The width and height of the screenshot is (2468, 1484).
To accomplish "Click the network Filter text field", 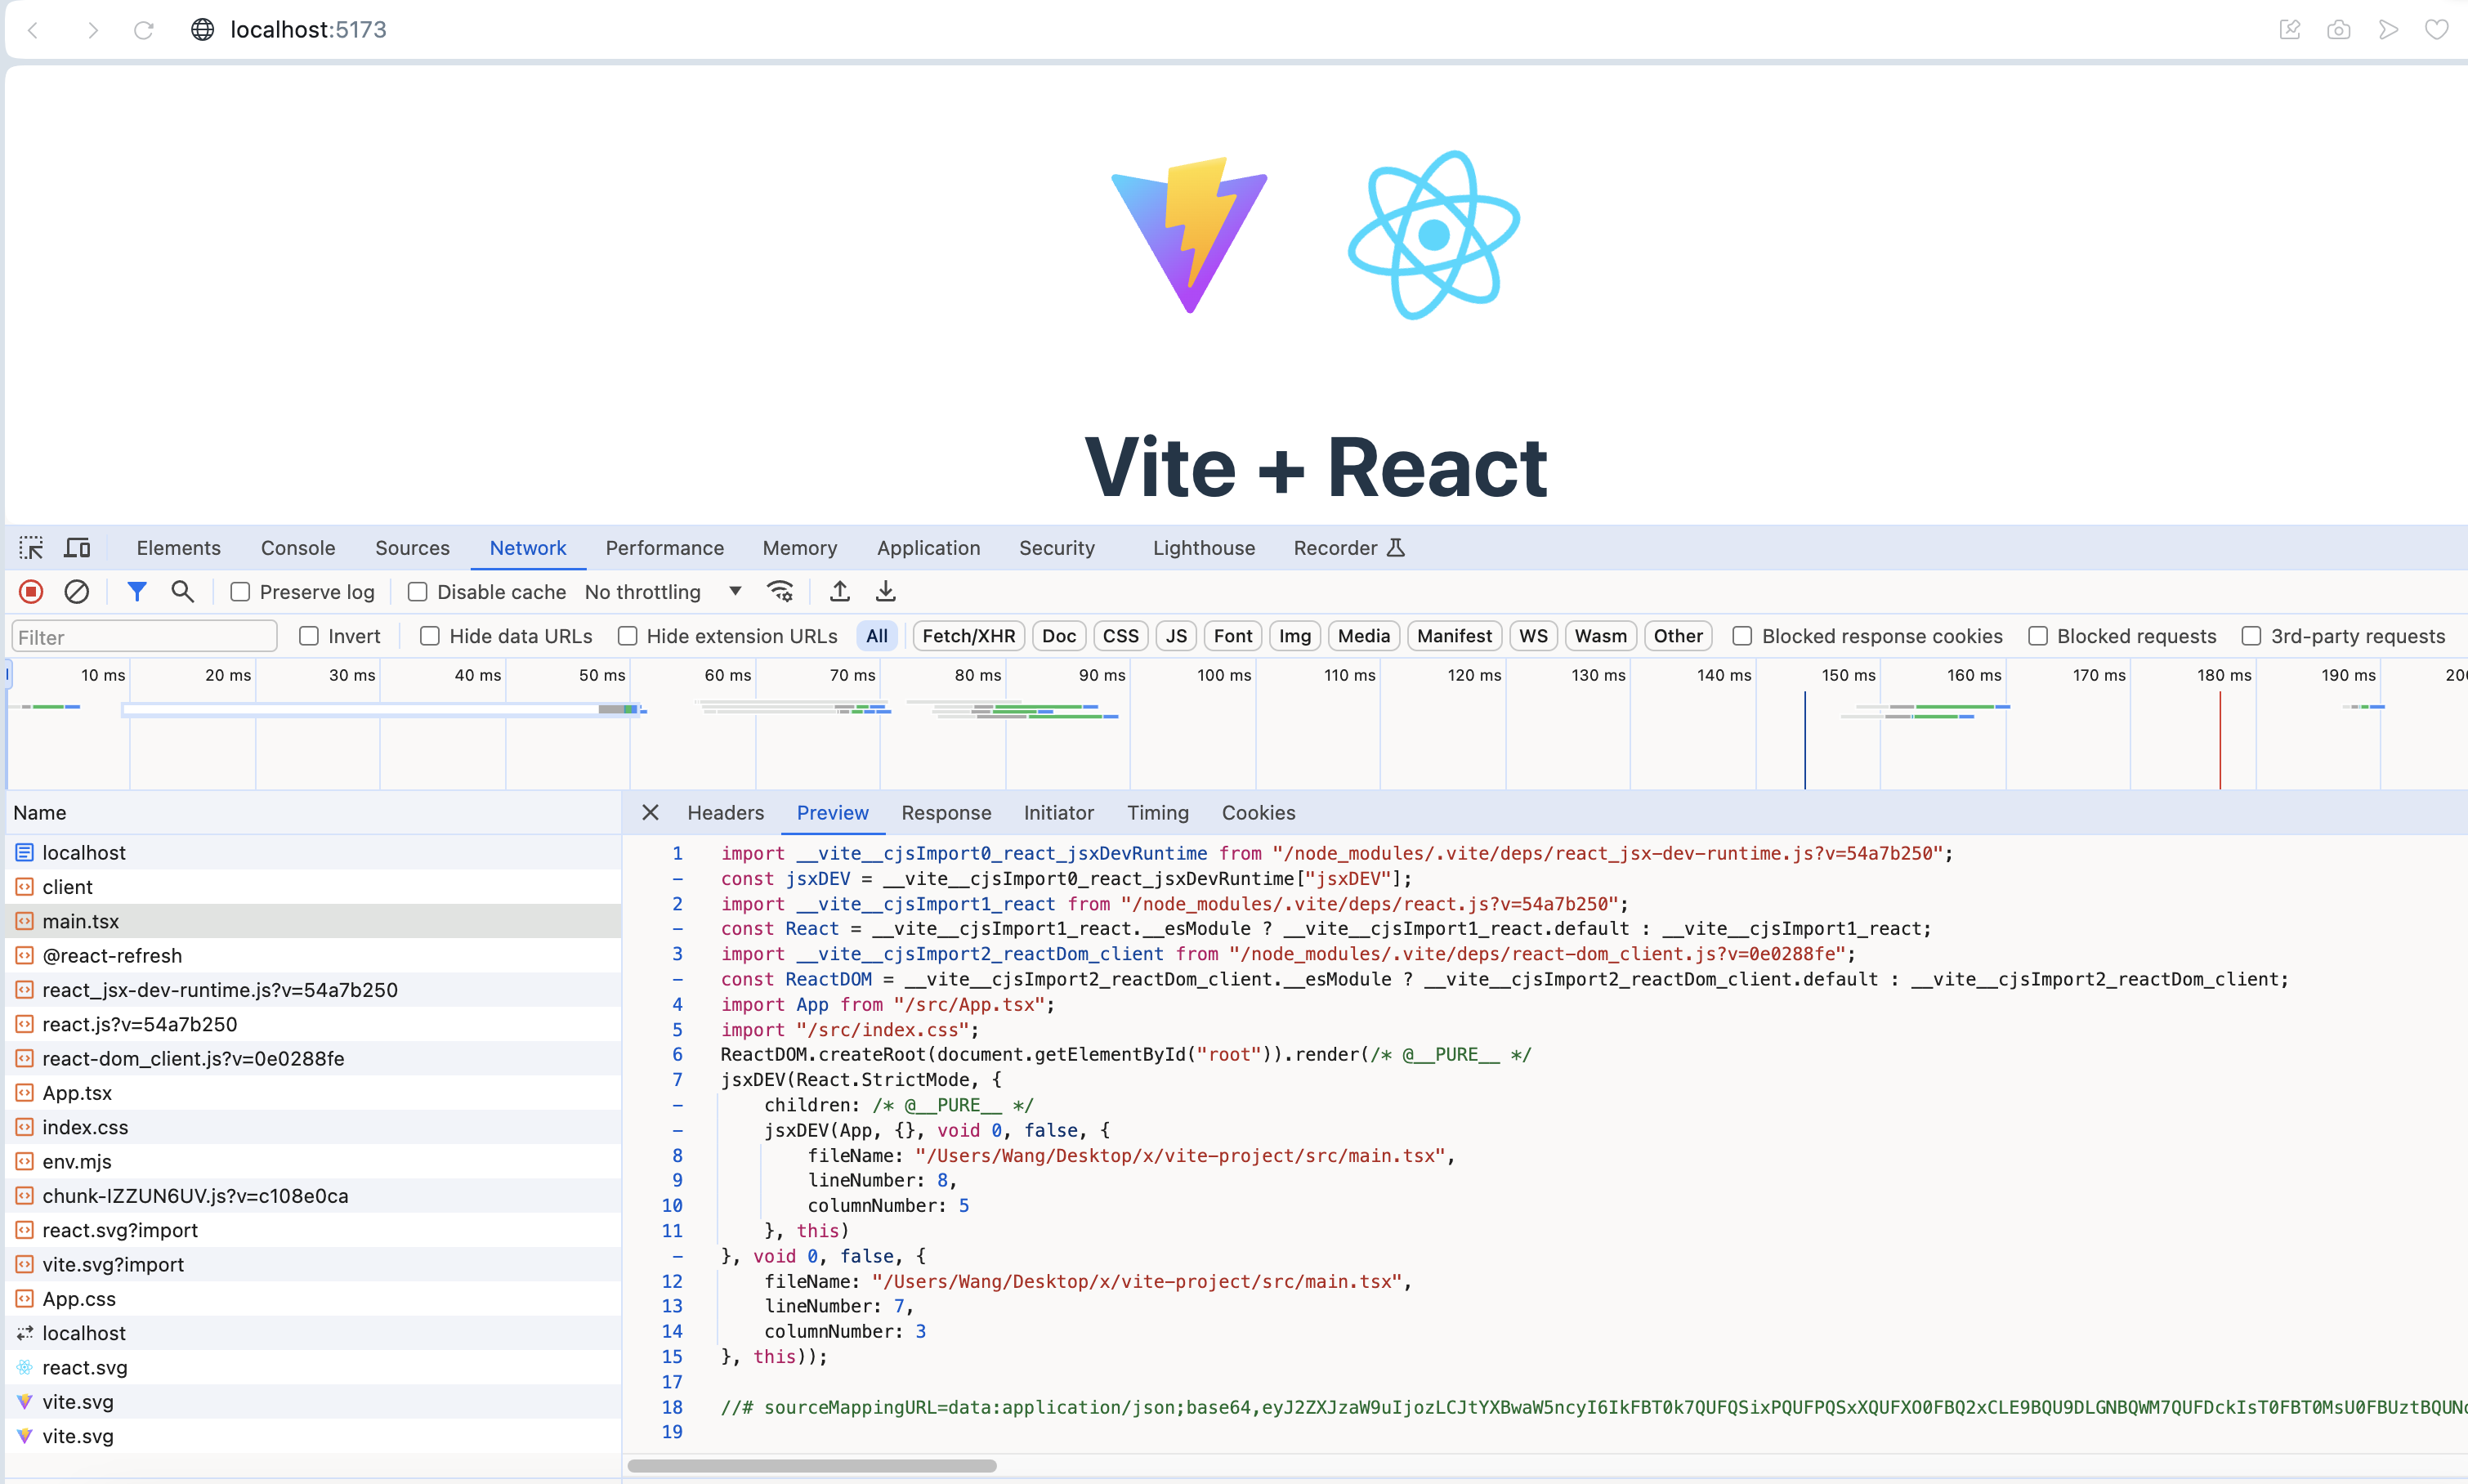I will [x=144, y=637].
